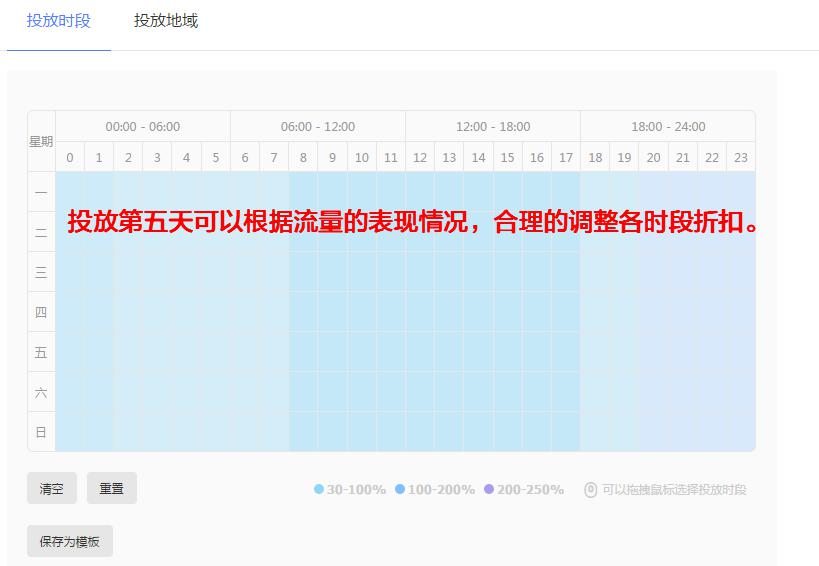This screenshot has width=819, height=566.
Task: Click hour column header 14
Action: pos(478,157)
